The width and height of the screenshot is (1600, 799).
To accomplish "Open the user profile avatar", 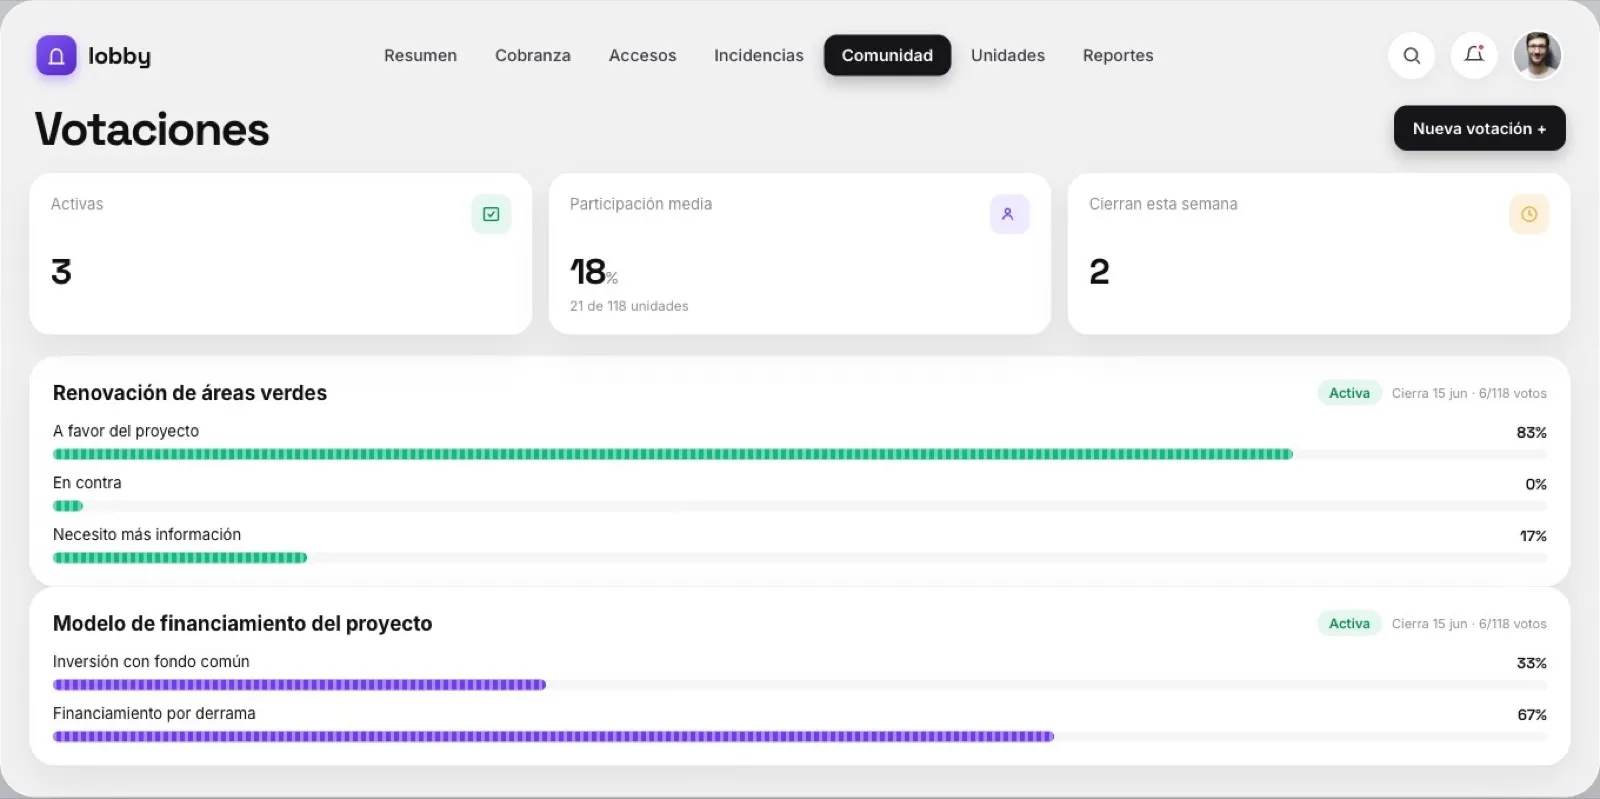I will [1537, 55].
